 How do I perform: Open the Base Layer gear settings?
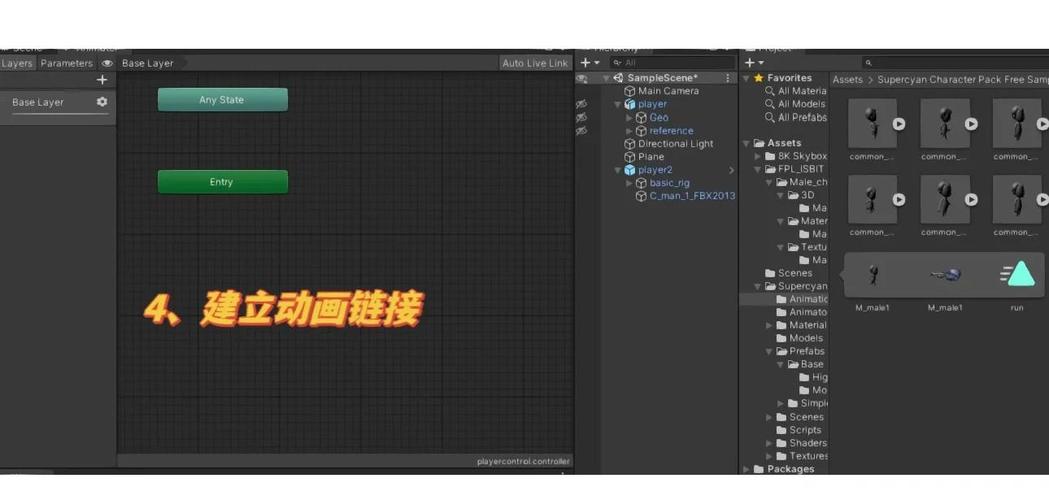102,102
